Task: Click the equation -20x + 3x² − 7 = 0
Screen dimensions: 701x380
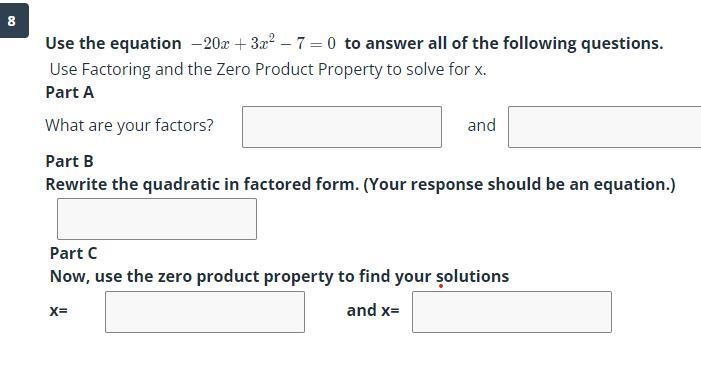Action: (263, 43)
